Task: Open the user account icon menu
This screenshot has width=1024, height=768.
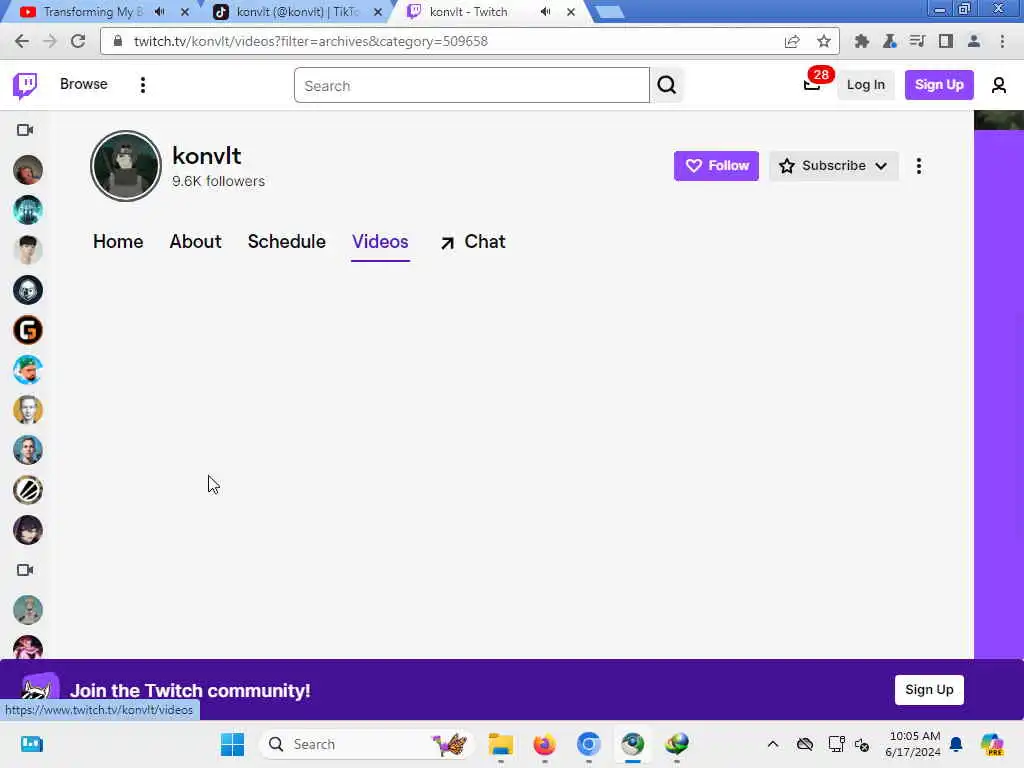Action: pyautogui.click(x=998, y=85)
